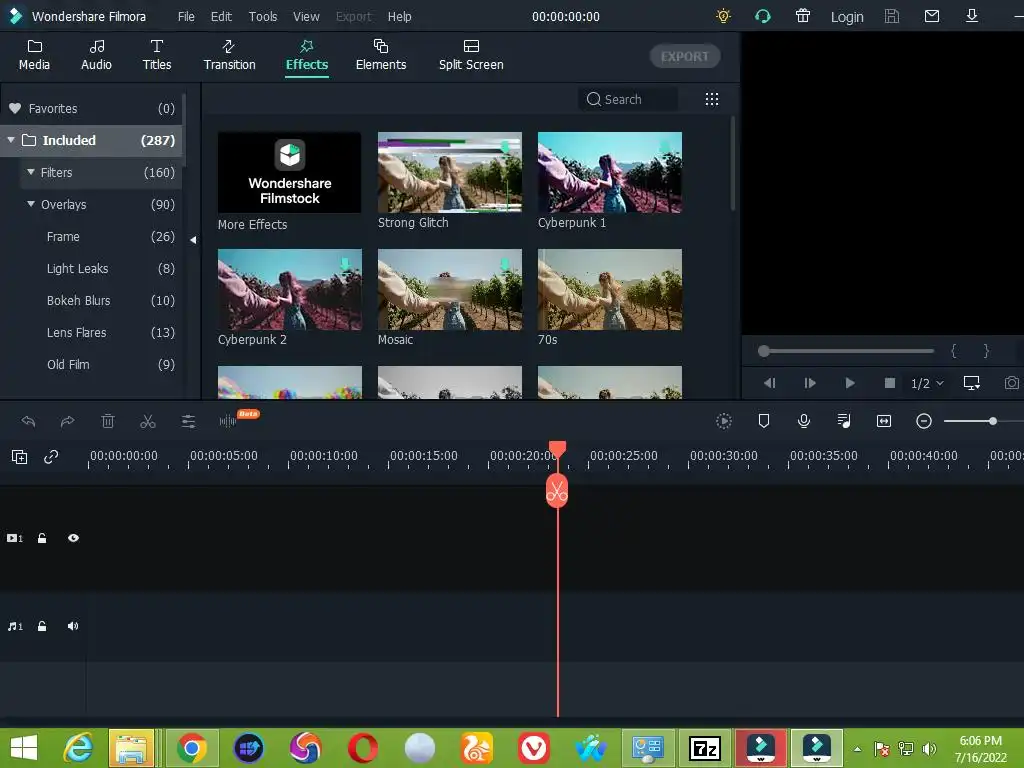
Task: Open the audio mixer icon
Action: click(844, 421)
